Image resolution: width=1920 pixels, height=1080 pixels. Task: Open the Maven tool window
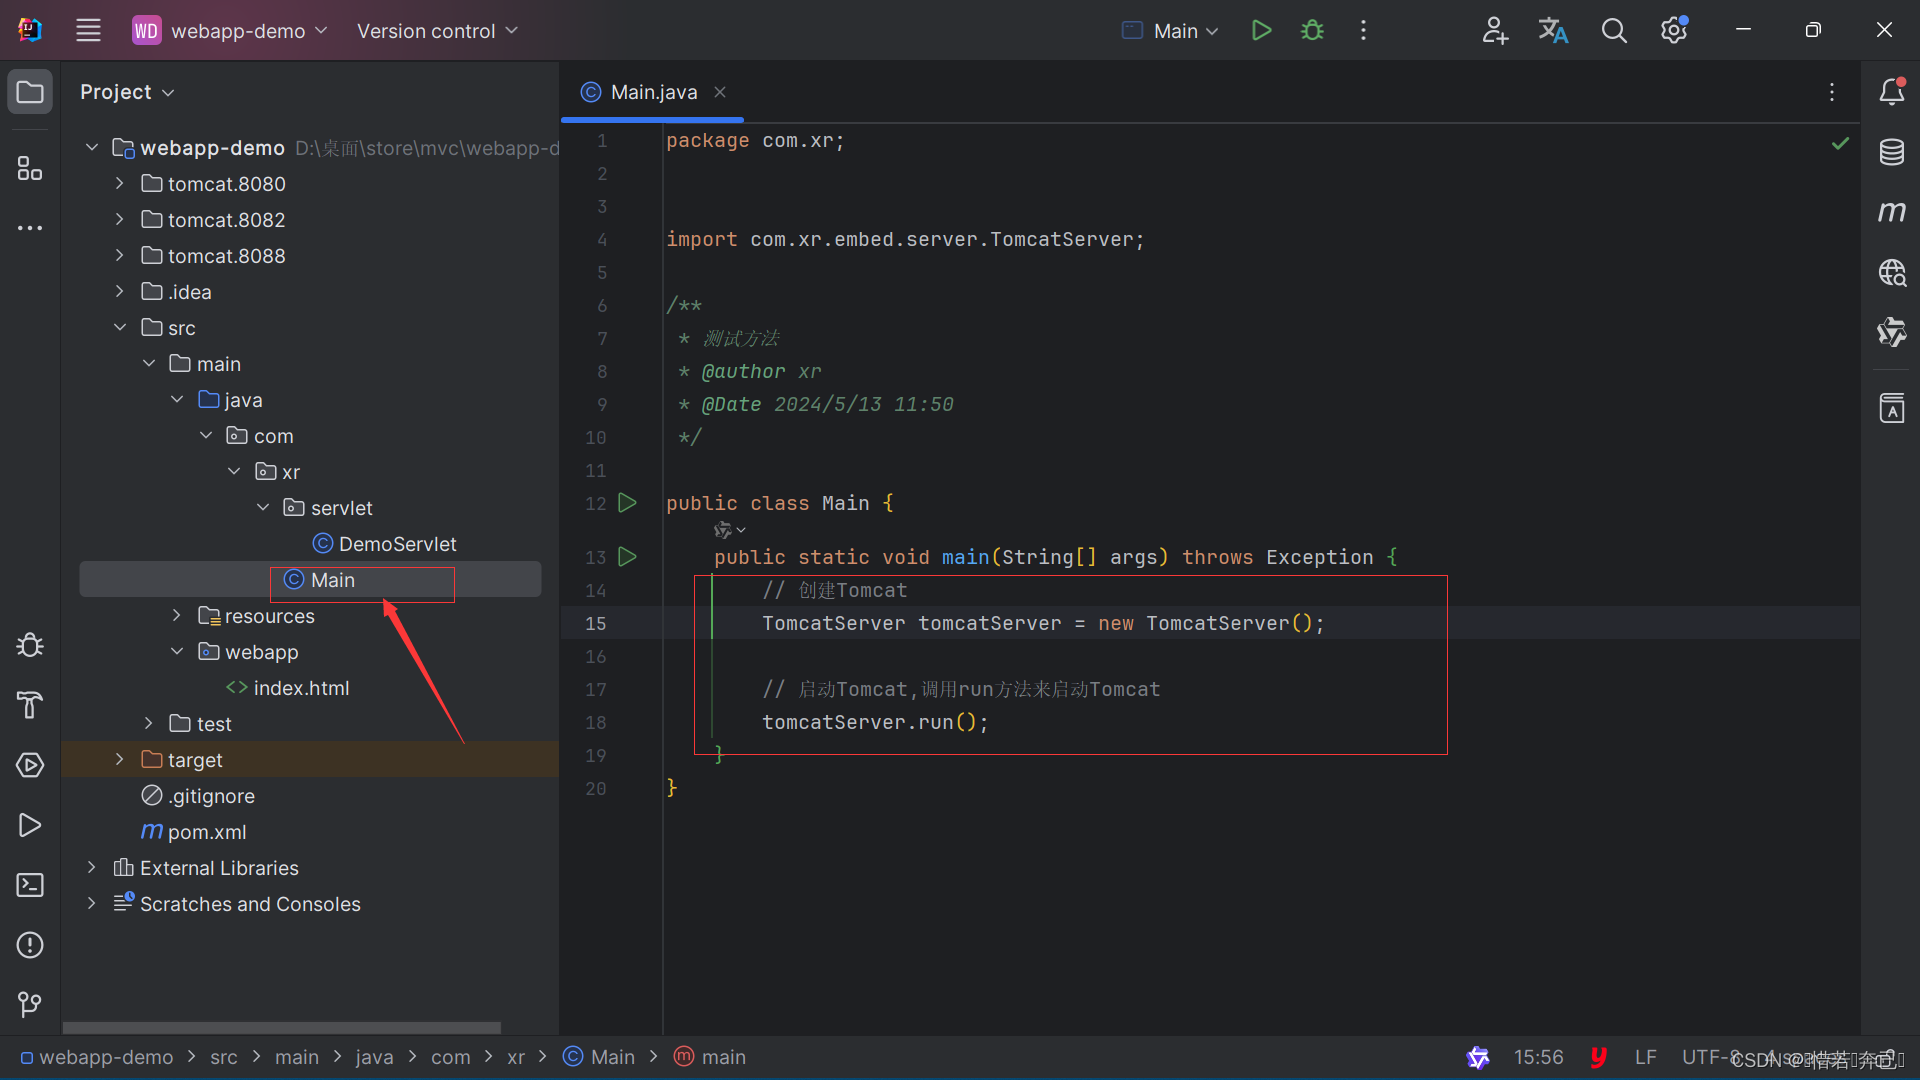coord(1891,212)
